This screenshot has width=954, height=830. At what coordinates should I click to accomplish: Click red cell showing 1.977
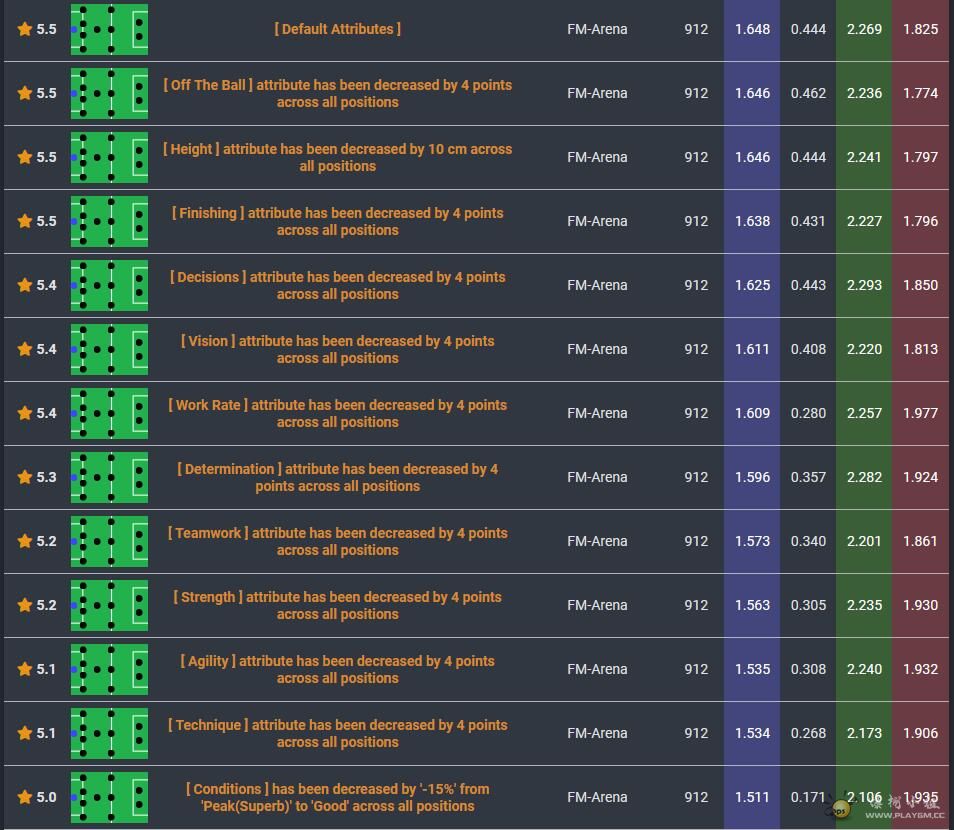[920, 413]
